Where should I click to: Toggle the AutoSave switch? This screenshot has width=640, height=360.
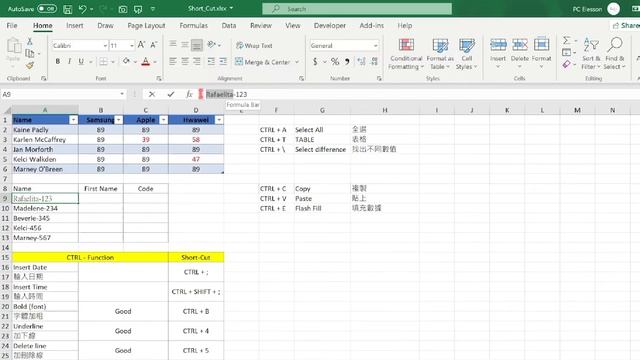[47, 9]
